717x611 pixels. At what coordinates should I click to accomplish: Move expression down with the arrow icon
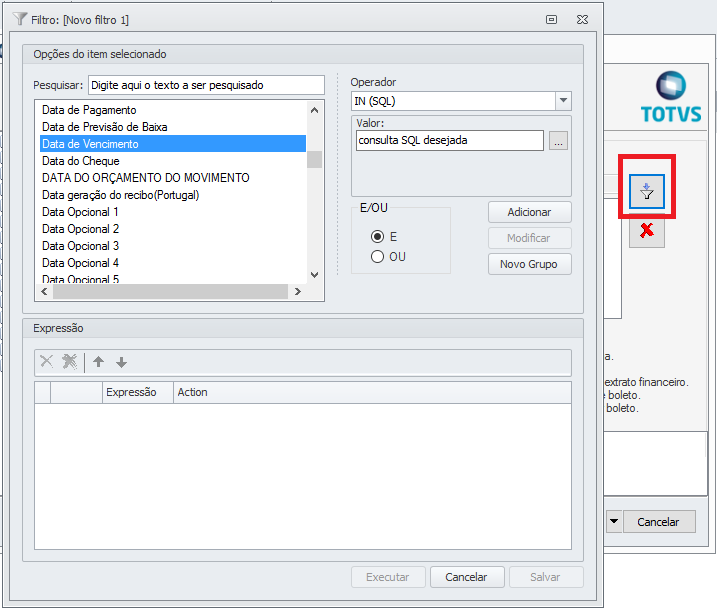[121, 362]
